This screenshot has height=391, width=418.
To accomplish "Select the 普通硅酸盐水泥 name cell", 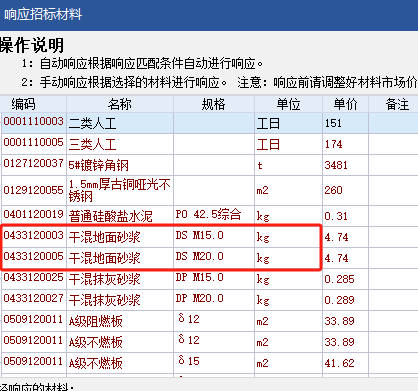I will click(120, 216).
